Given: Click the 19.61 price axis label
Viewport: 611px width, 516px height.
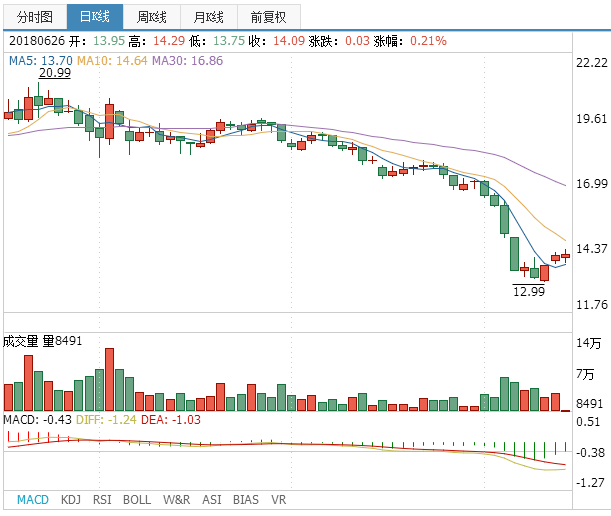Looking at the screenshot, I should [x=592, y=119].
